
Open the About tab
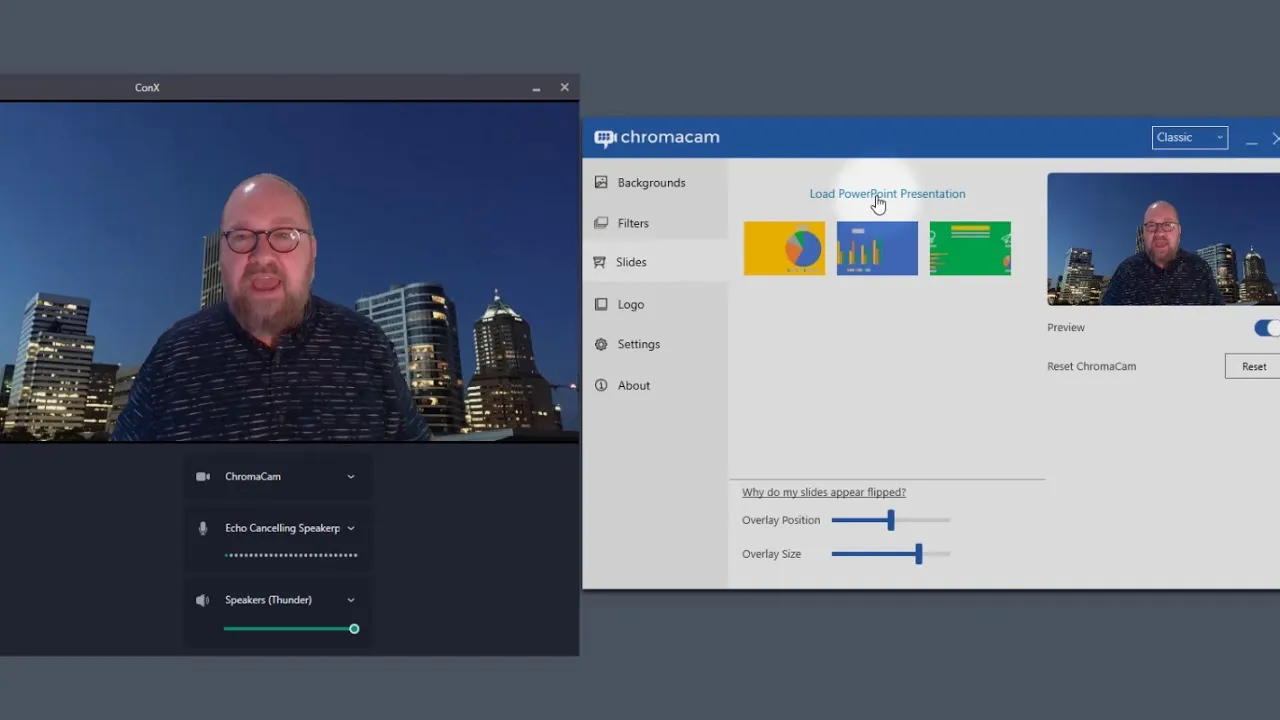point(655,385)
